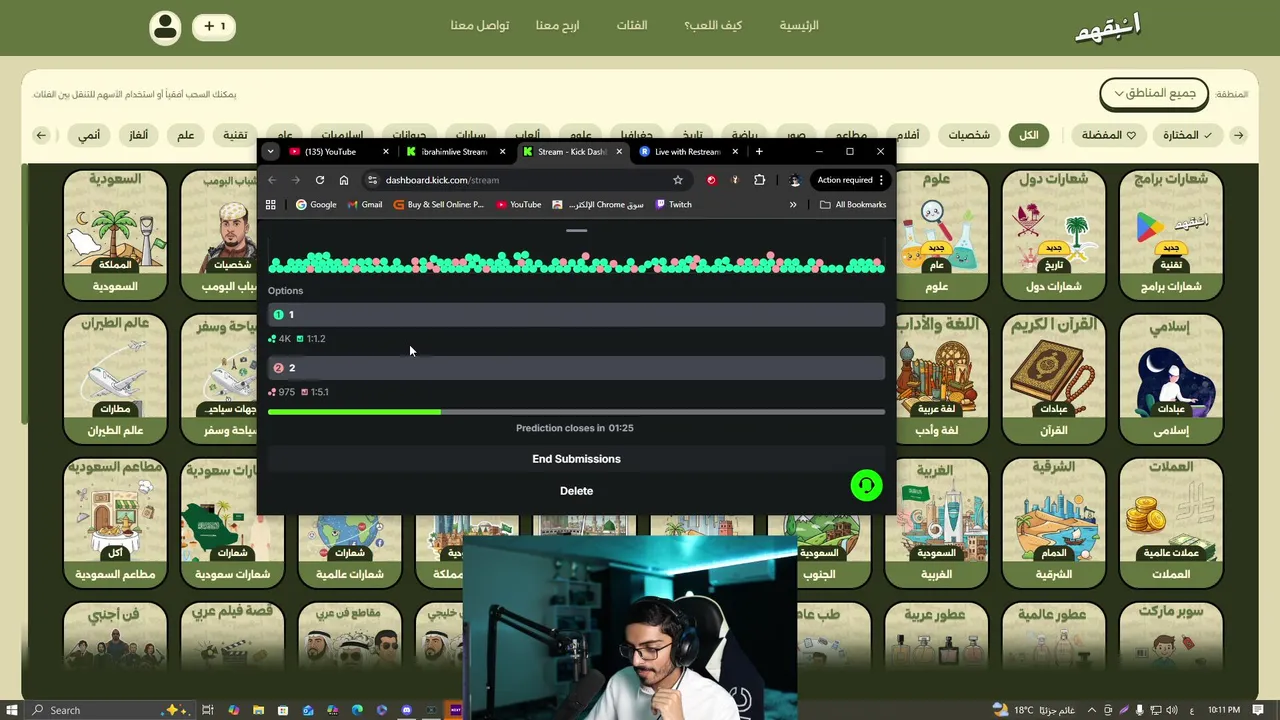
Task: Select the أنمي category chip
Action: (90, 135)
